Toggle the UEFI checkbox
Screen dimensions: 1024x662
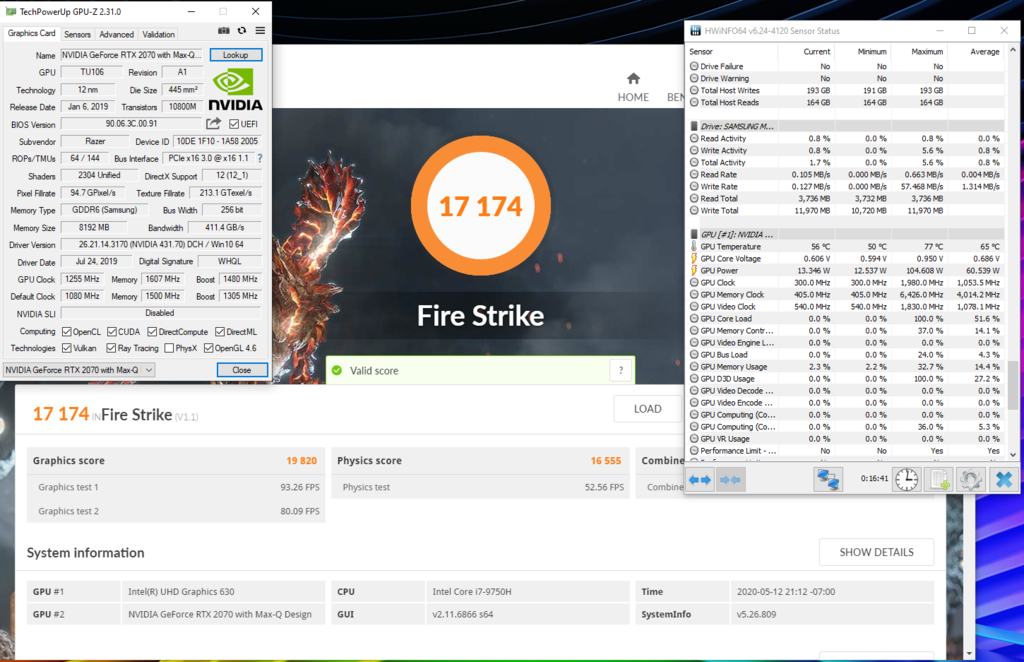click(x=234, y=124)
